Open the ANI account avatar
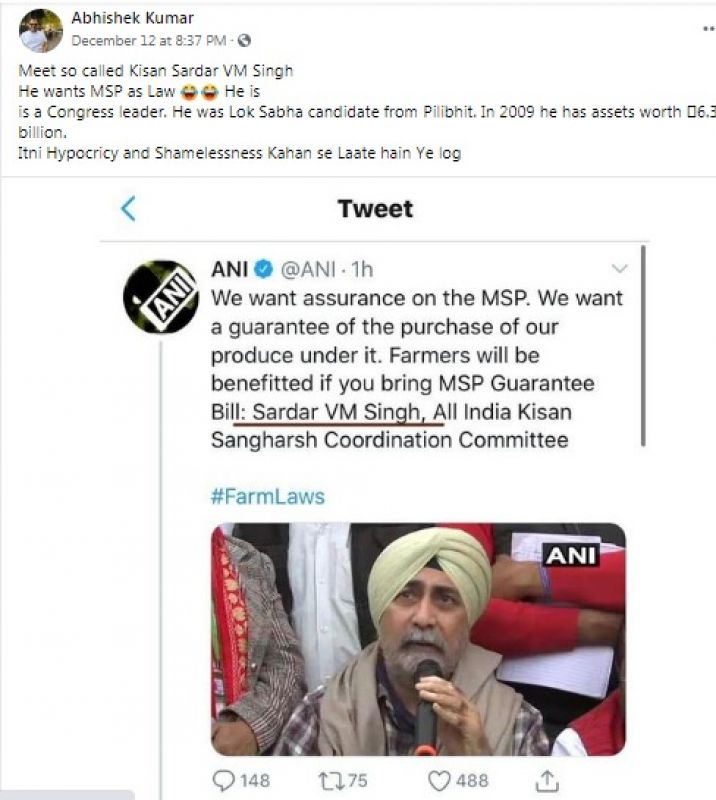Viewport: 716px width, 800px height. [160, 297]
